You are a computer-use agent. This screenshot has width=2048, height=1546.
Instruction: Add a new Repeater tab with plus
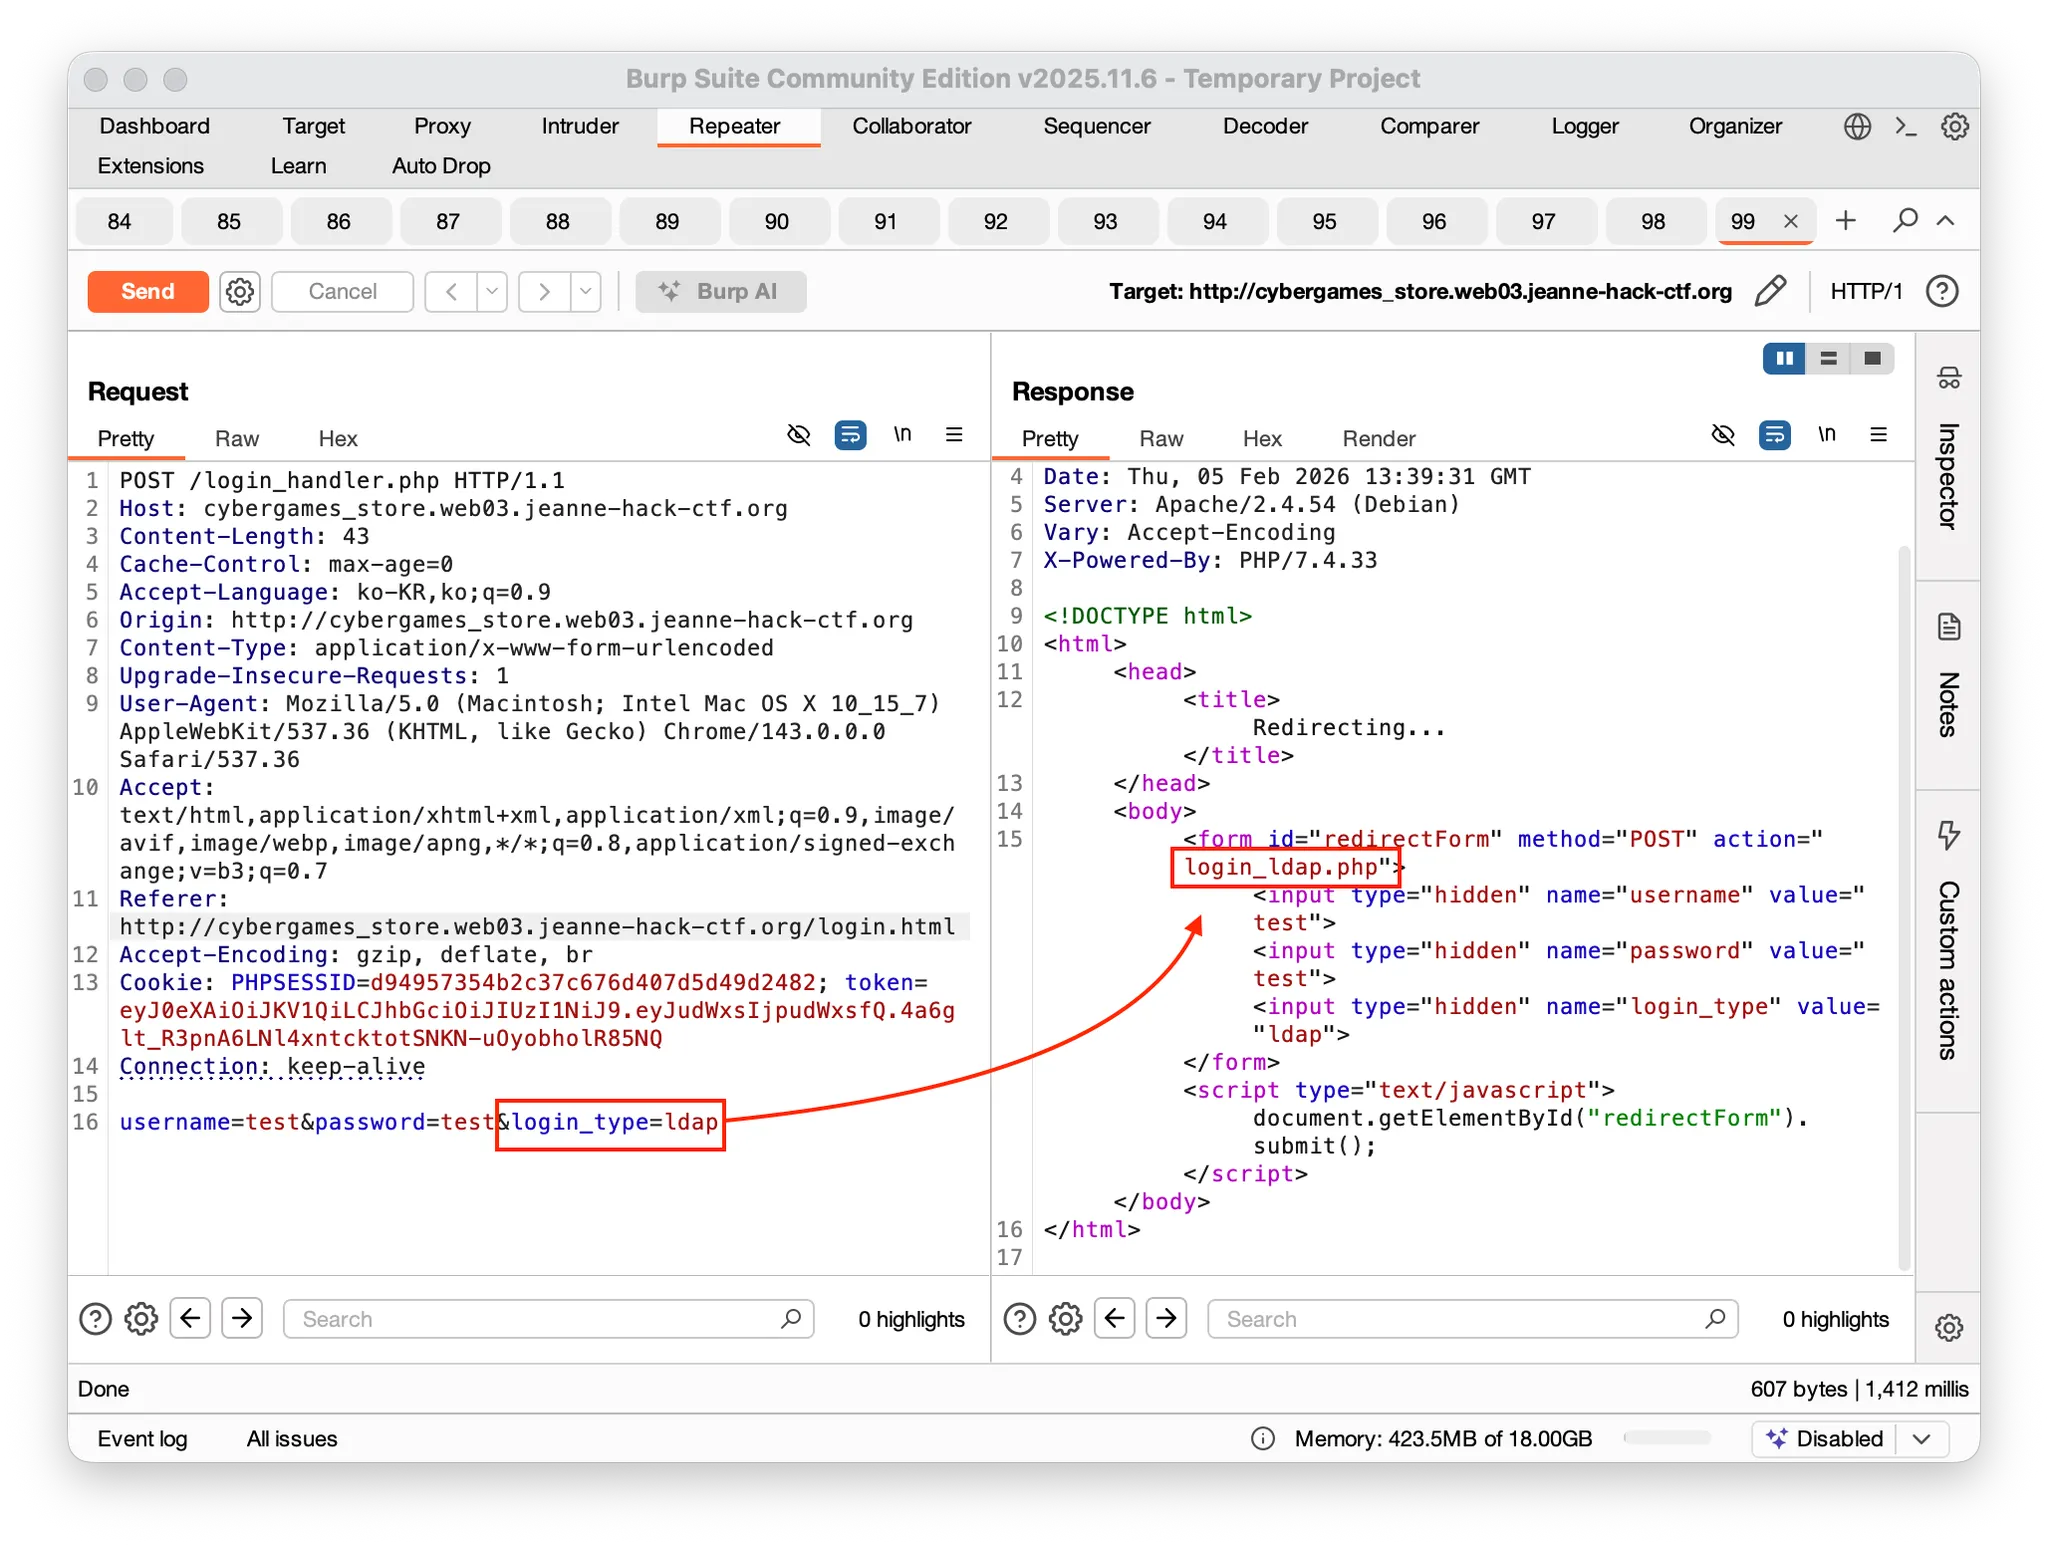pyautogui.click(x=1846, y=220)
